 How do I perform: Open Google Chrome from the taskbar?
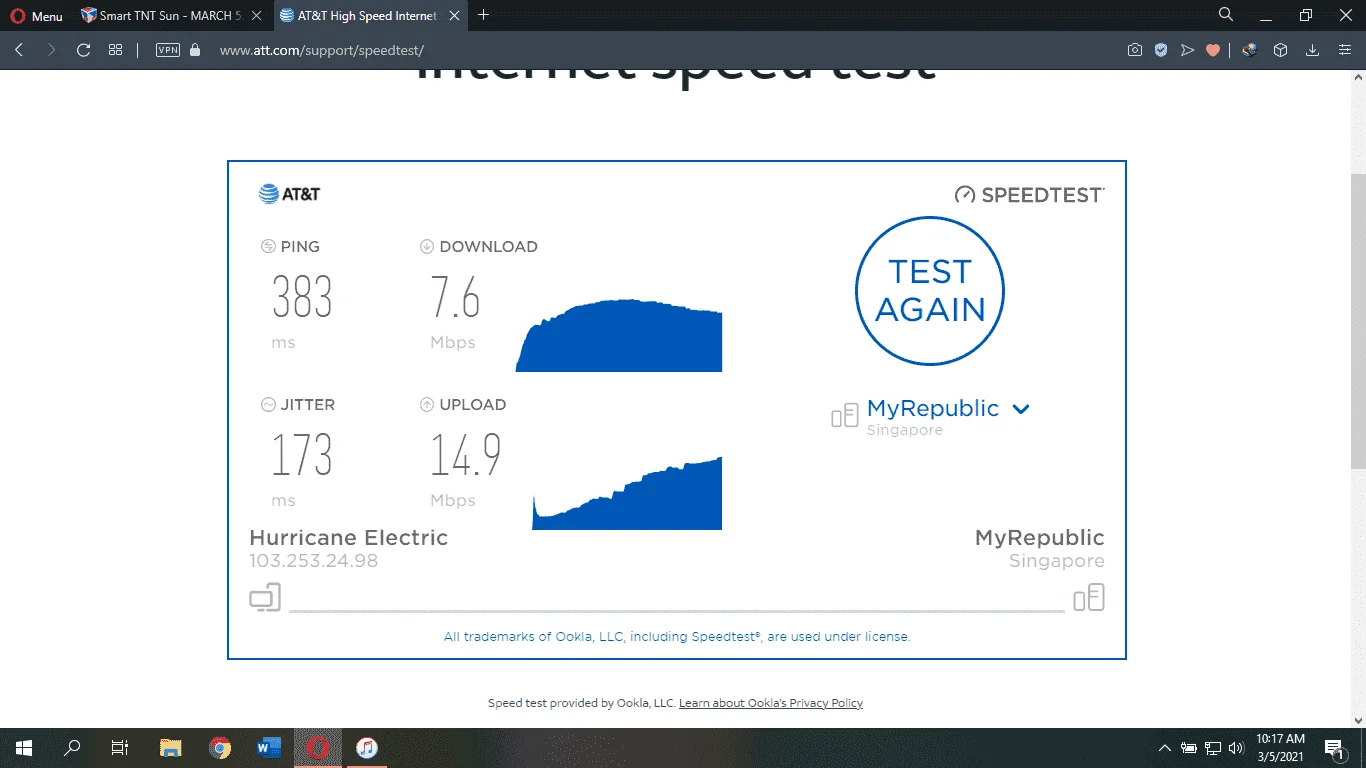point(220,747)
